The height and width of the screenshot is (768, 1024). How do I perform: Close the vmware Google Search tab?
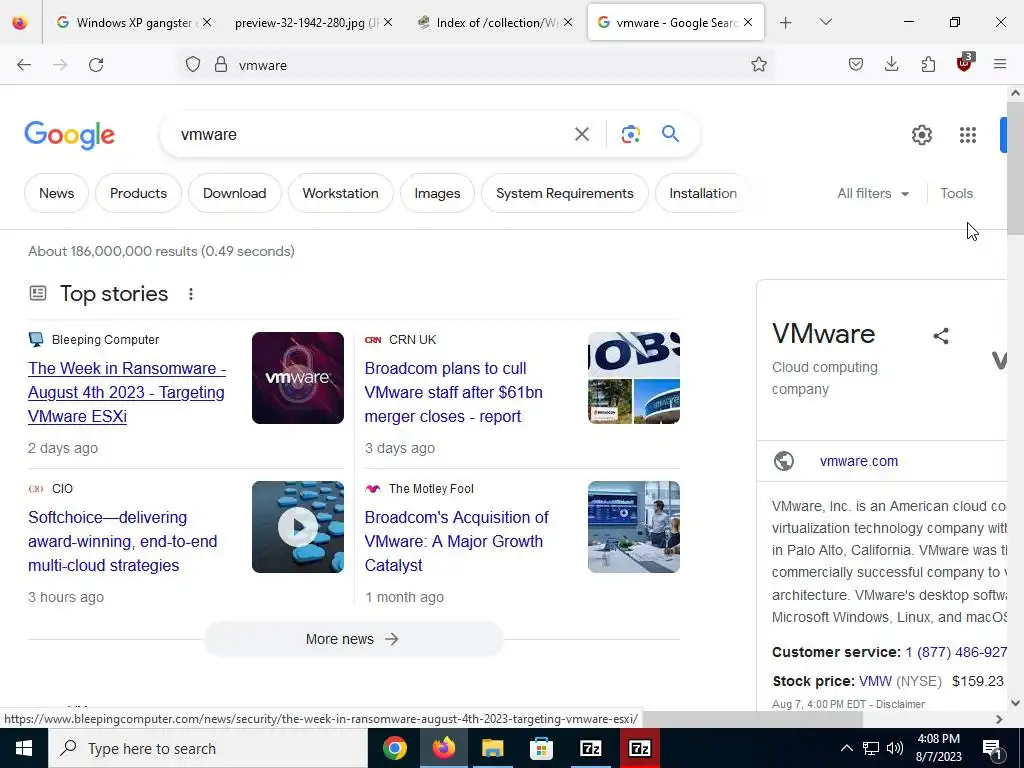tap(748, 22)
